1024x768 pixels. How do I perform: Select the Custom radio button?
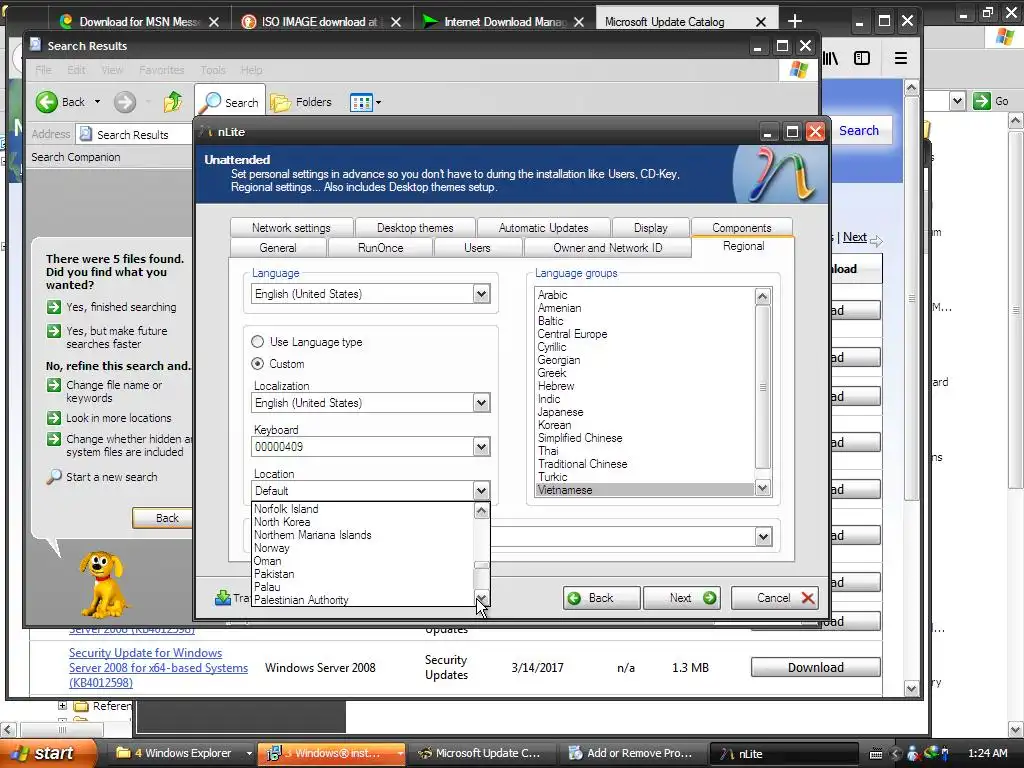pyautogui.click(x=258, y=364)
